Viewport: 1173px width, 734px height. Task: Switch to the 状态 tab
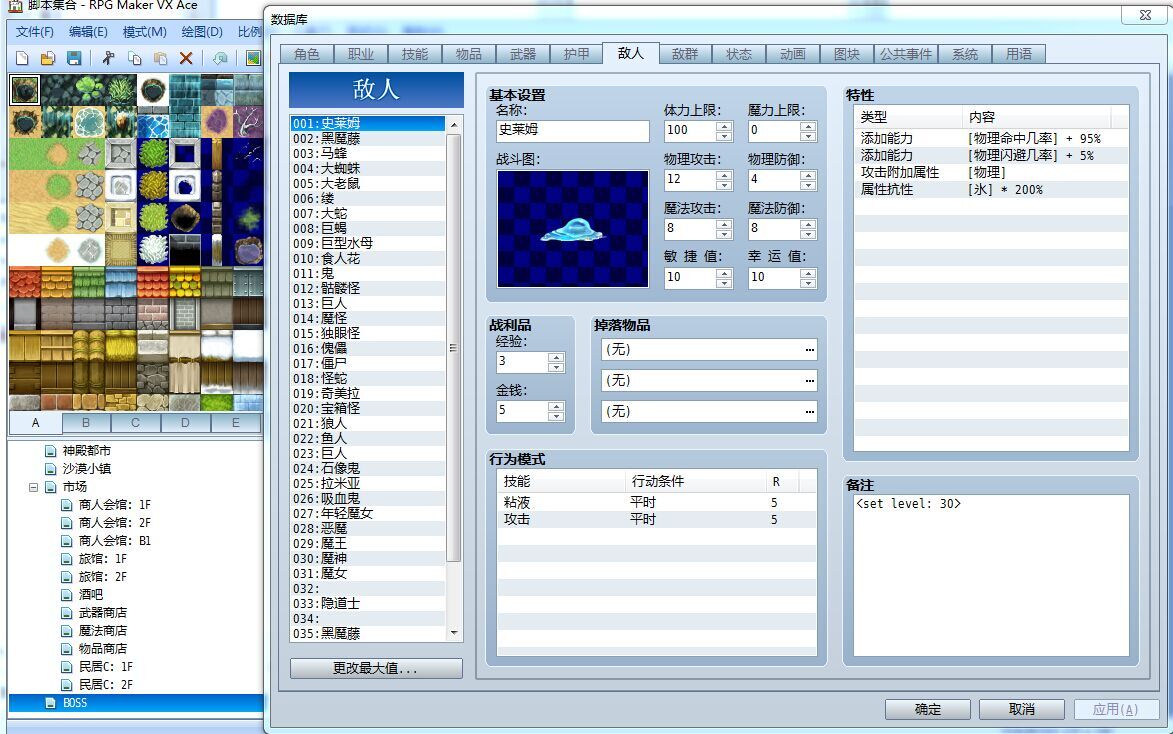[738, 54]
